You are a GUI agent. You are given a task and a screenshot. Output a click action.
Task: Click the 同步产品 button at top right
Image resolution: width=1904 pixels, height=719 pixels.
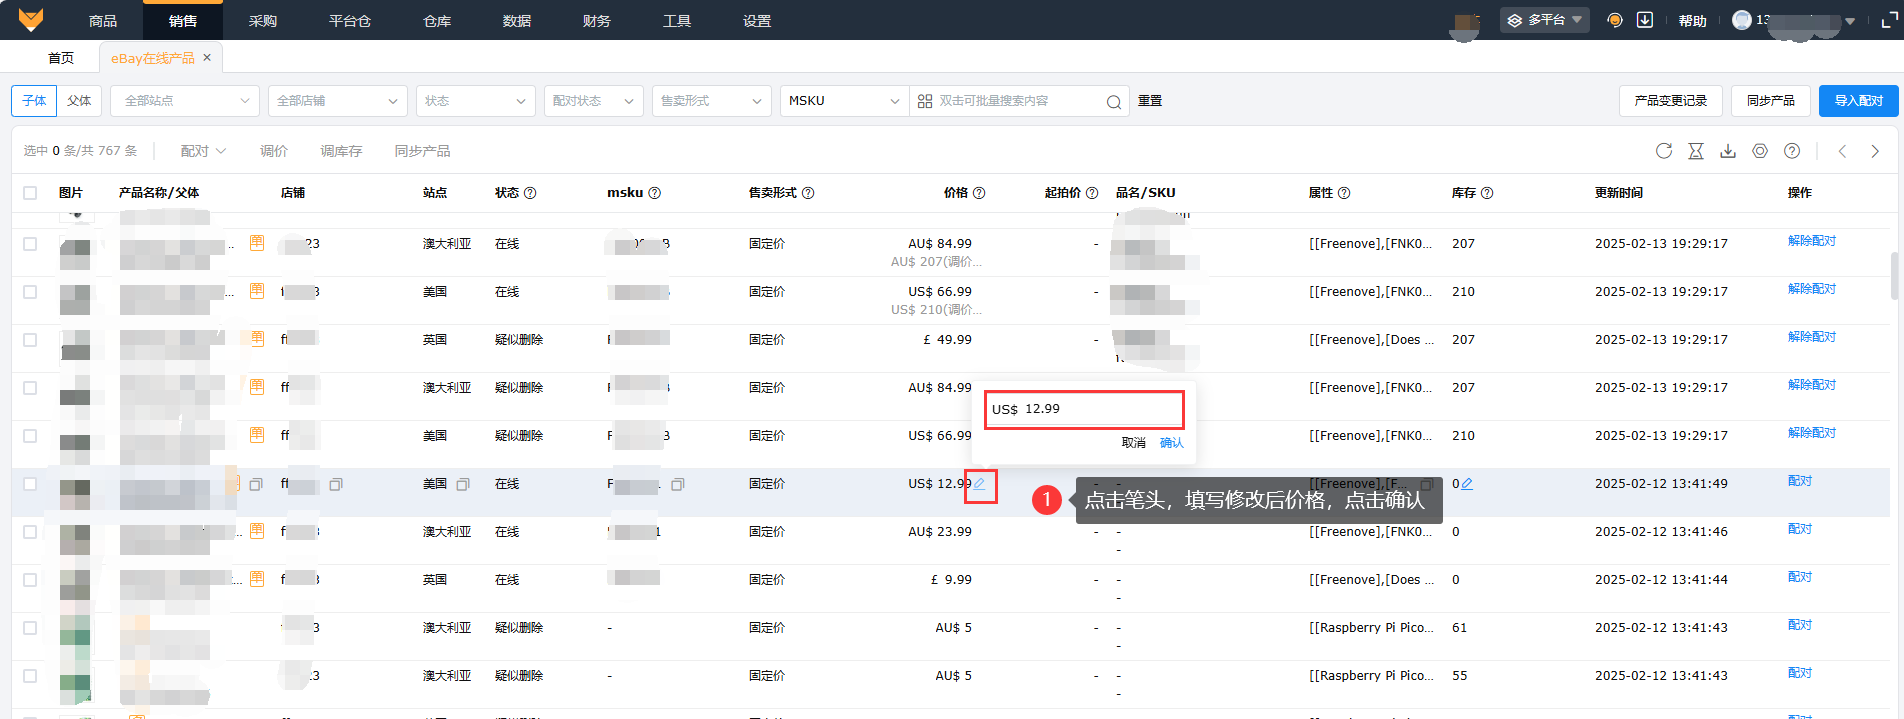(1770, 101)
